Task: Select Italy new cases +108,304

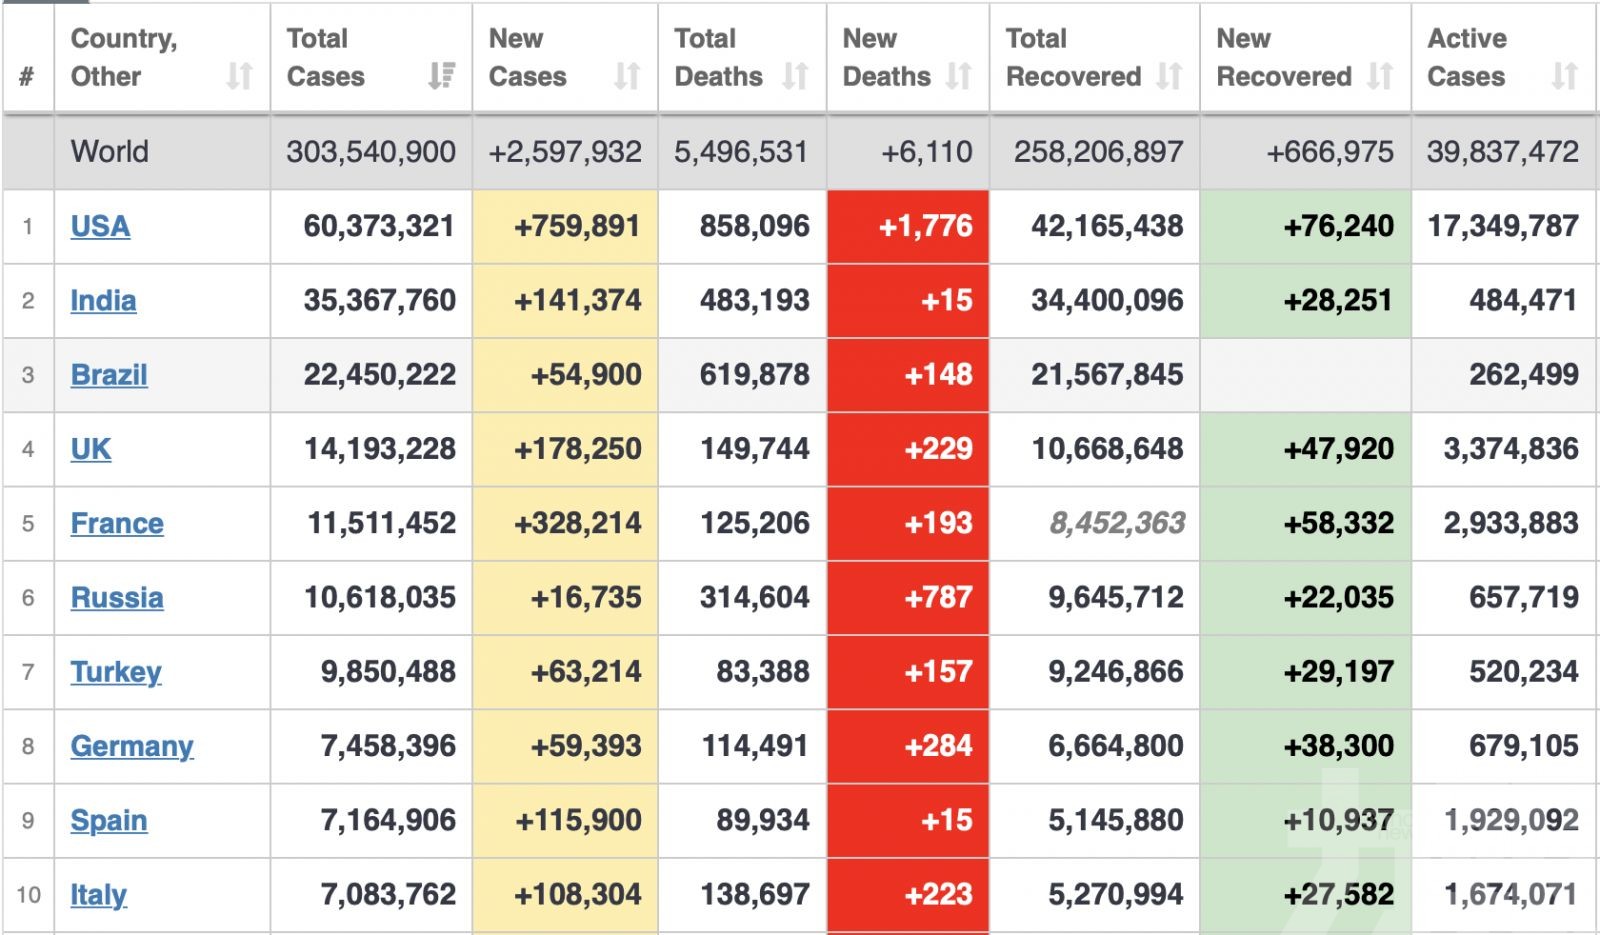Action: [577, 895]
